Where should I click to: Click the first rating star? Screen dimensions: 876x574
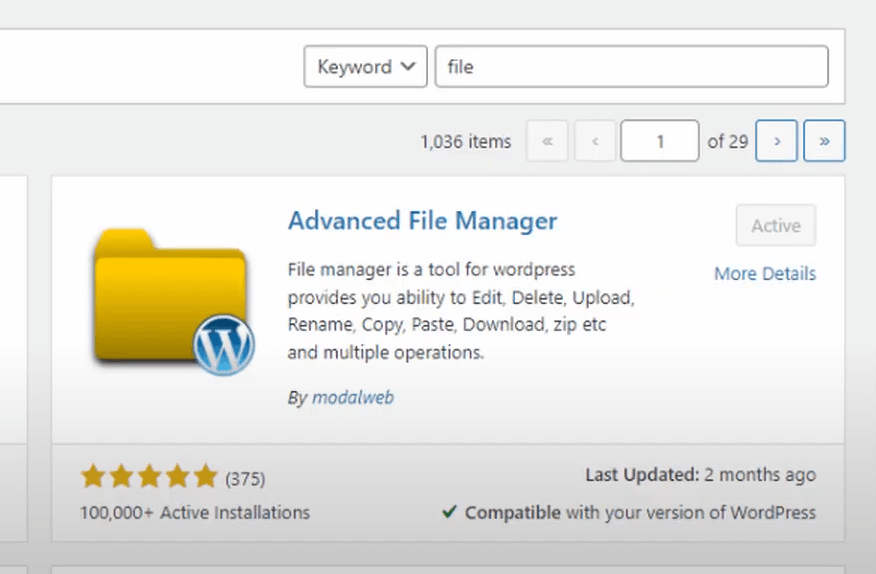(93, 477)
